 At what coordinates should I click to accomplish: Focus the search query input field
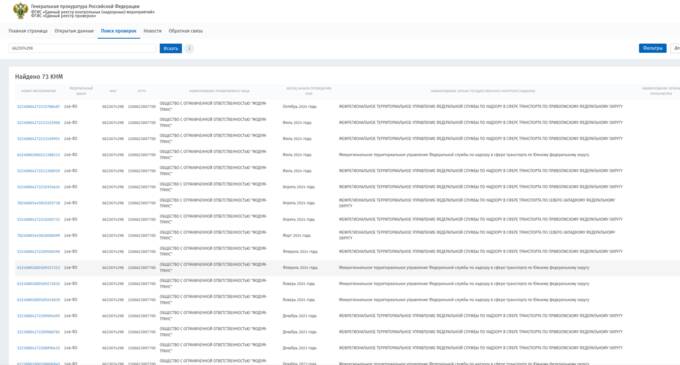tap(82, 49)
